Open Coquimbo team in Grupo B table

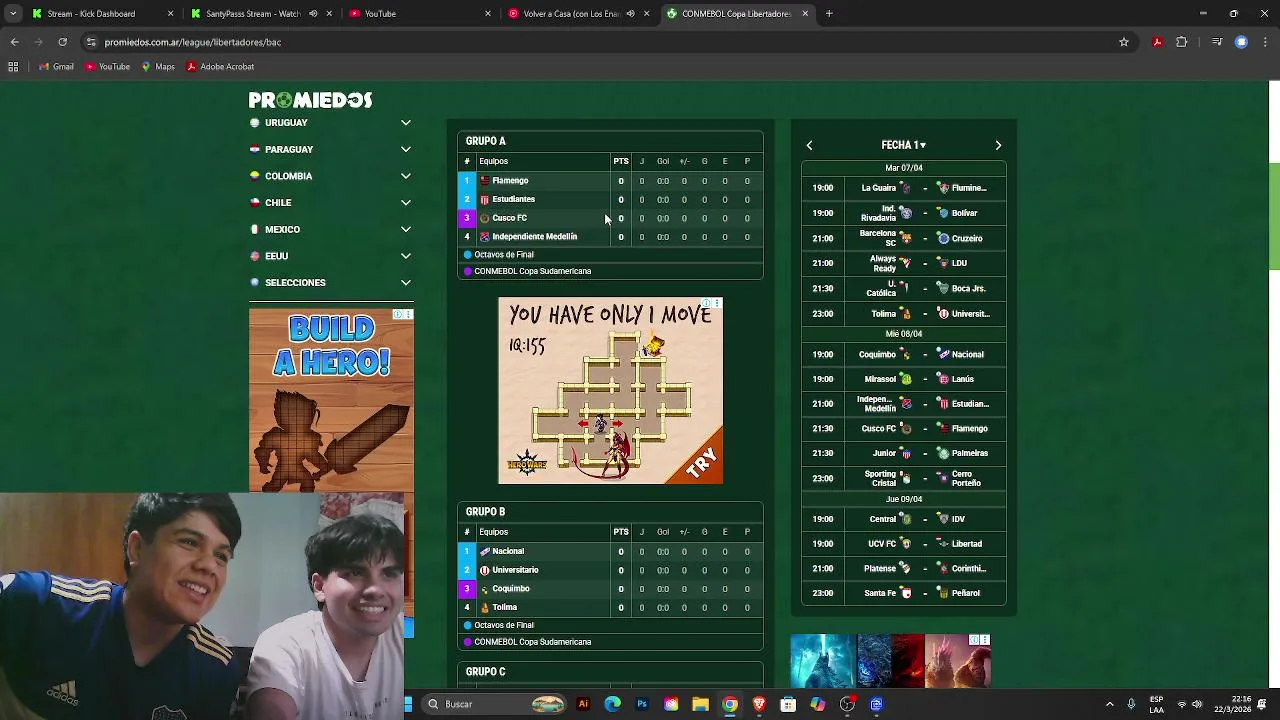click(x=510, y=589)
